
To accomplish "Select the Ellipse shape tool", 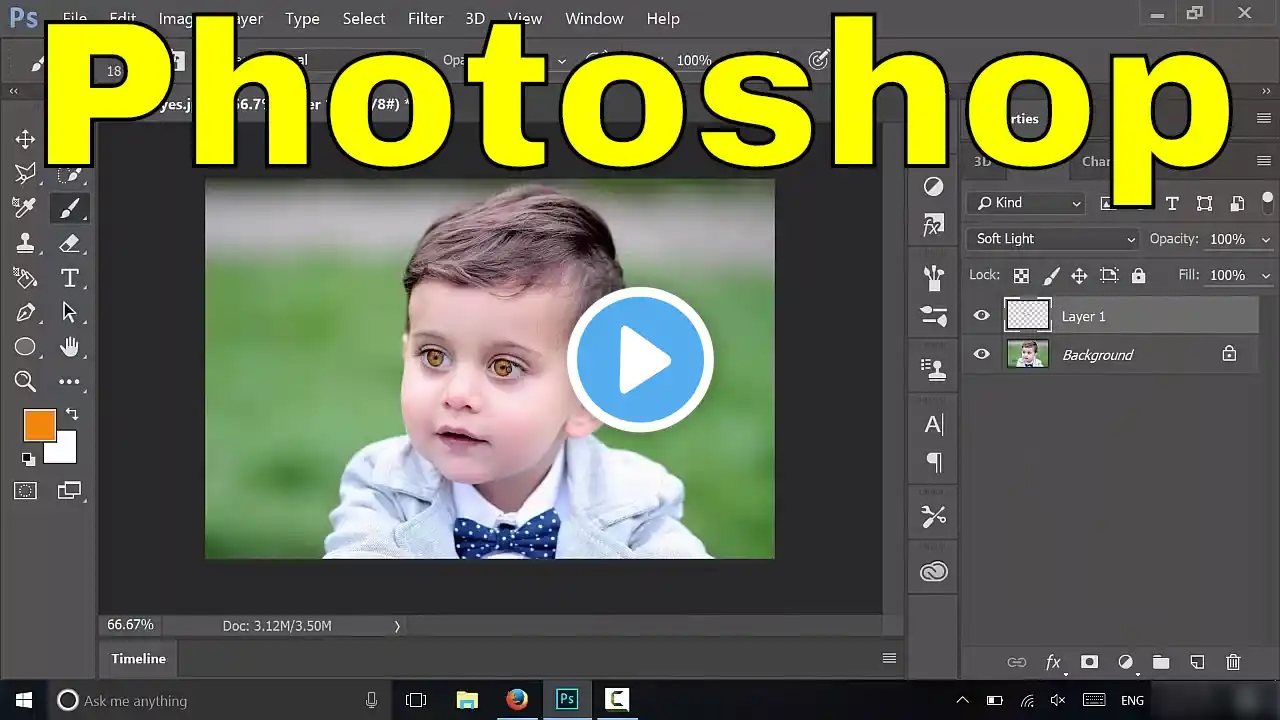I will coord(25,347).
